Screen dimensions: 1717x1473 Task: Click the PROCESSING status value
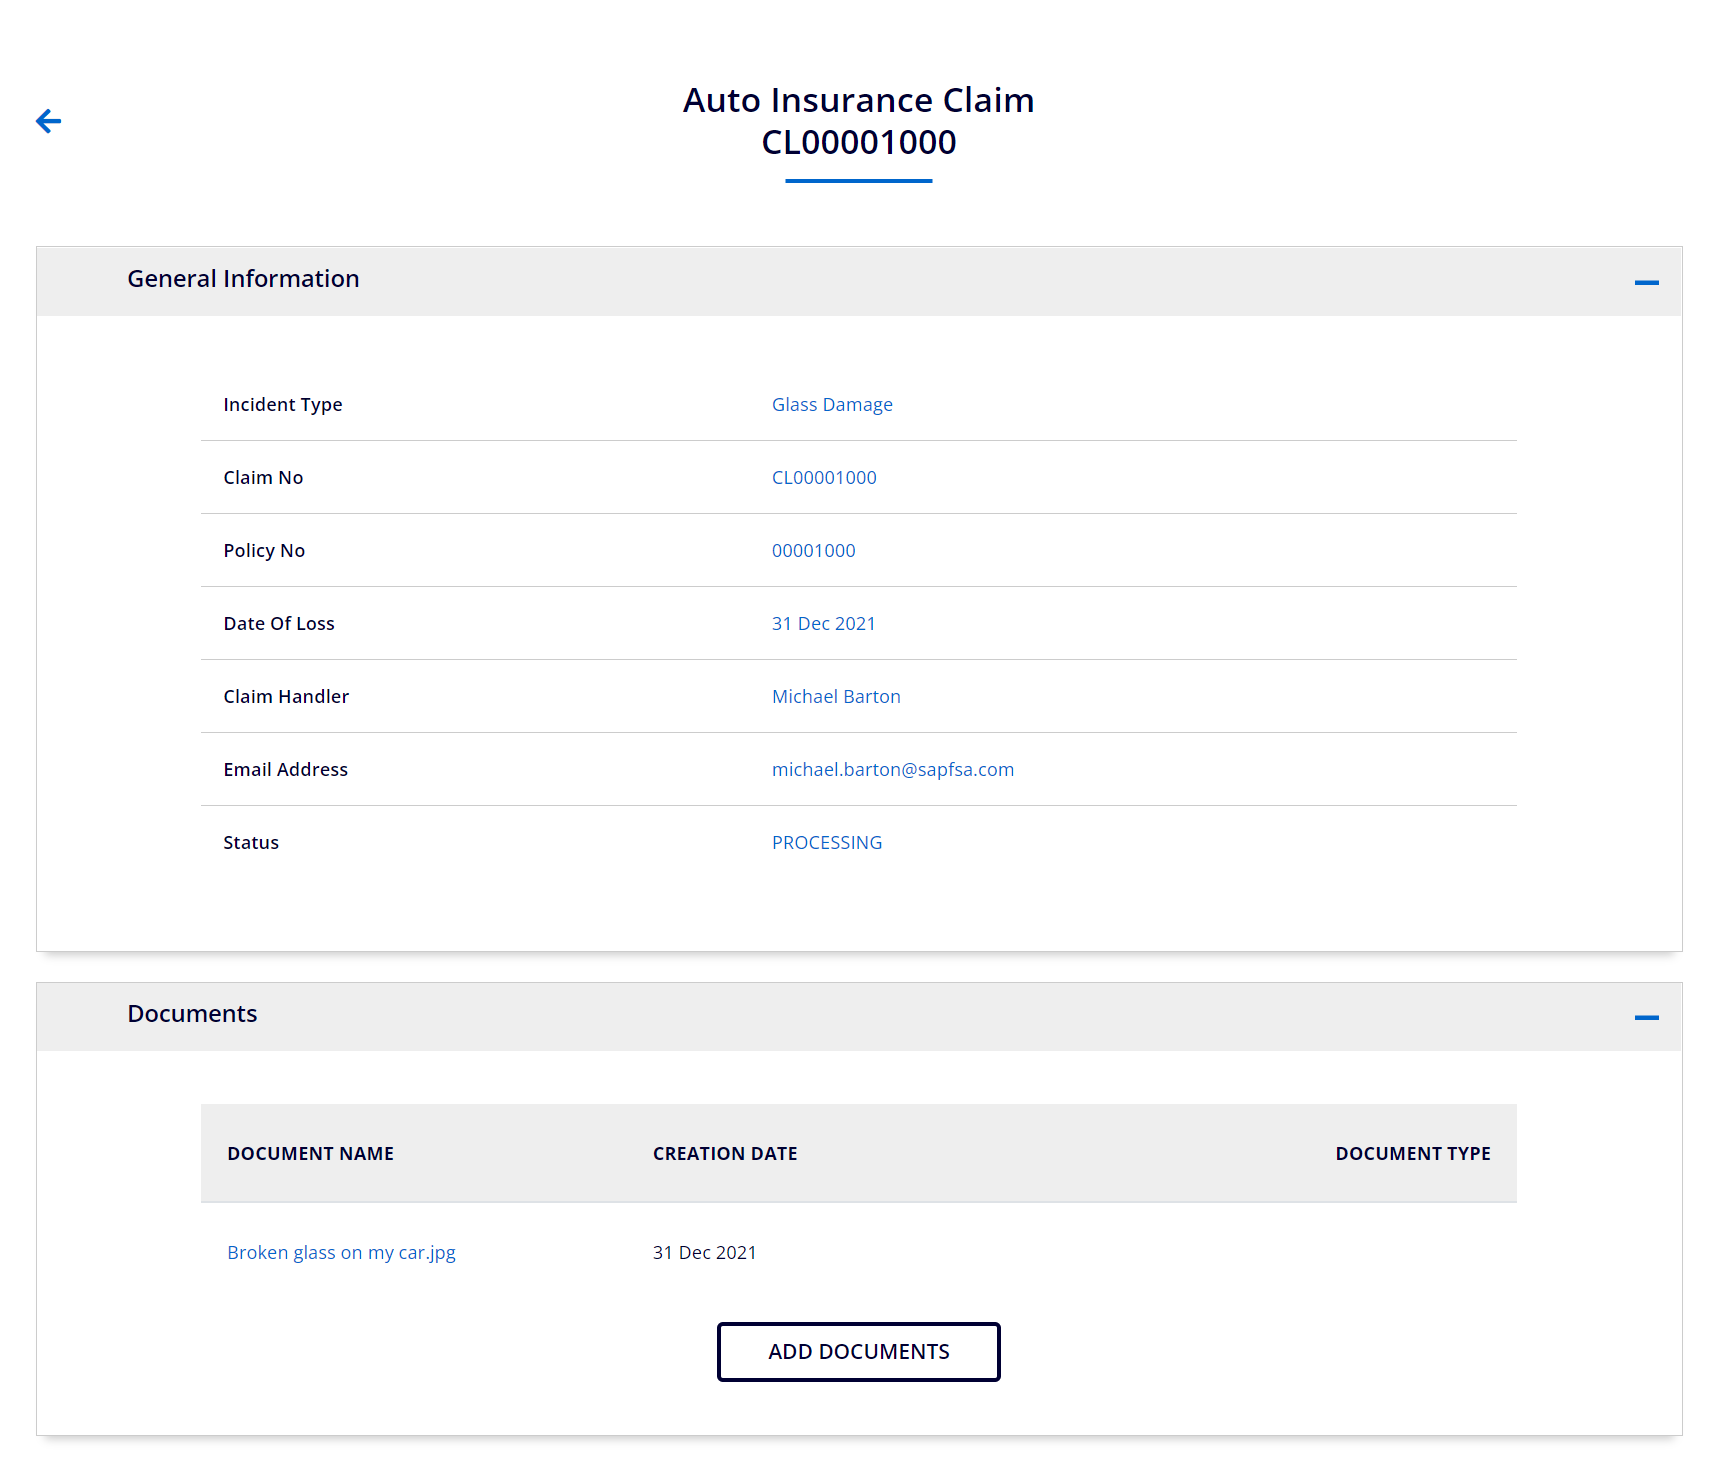(826, 843)
